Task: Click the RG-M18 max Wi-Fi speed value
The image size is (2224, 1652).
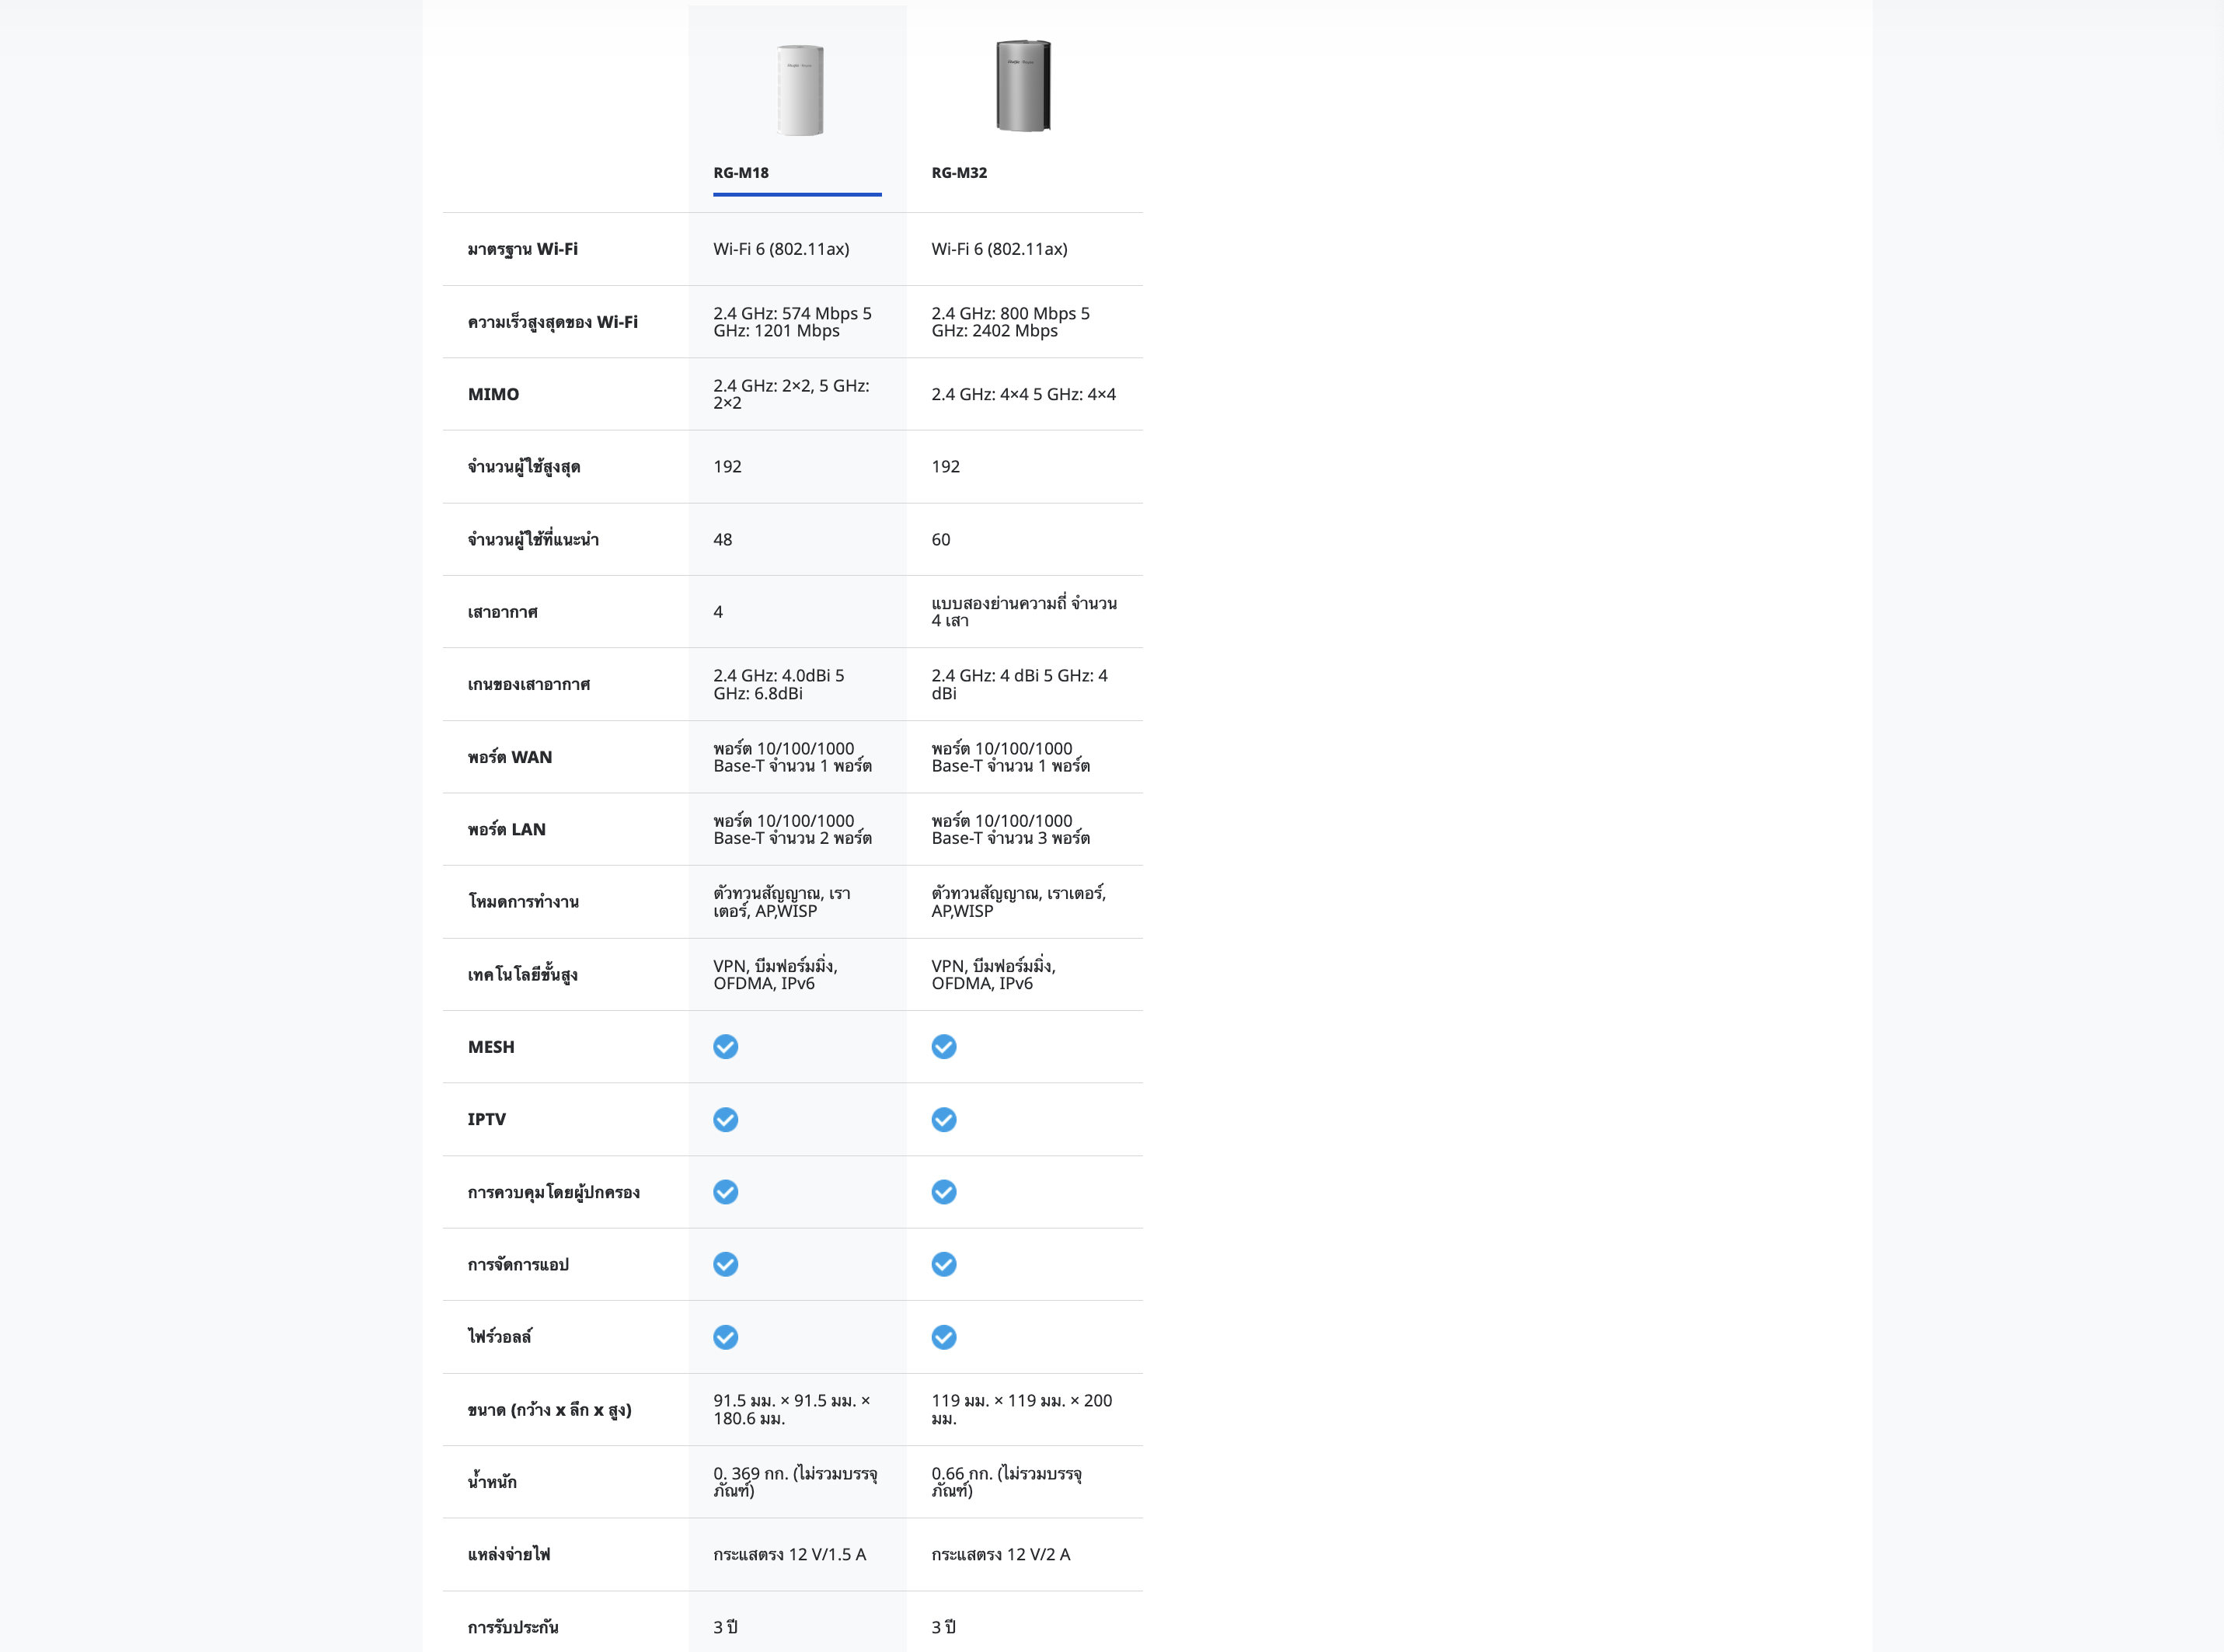Action: click(792, 322)
